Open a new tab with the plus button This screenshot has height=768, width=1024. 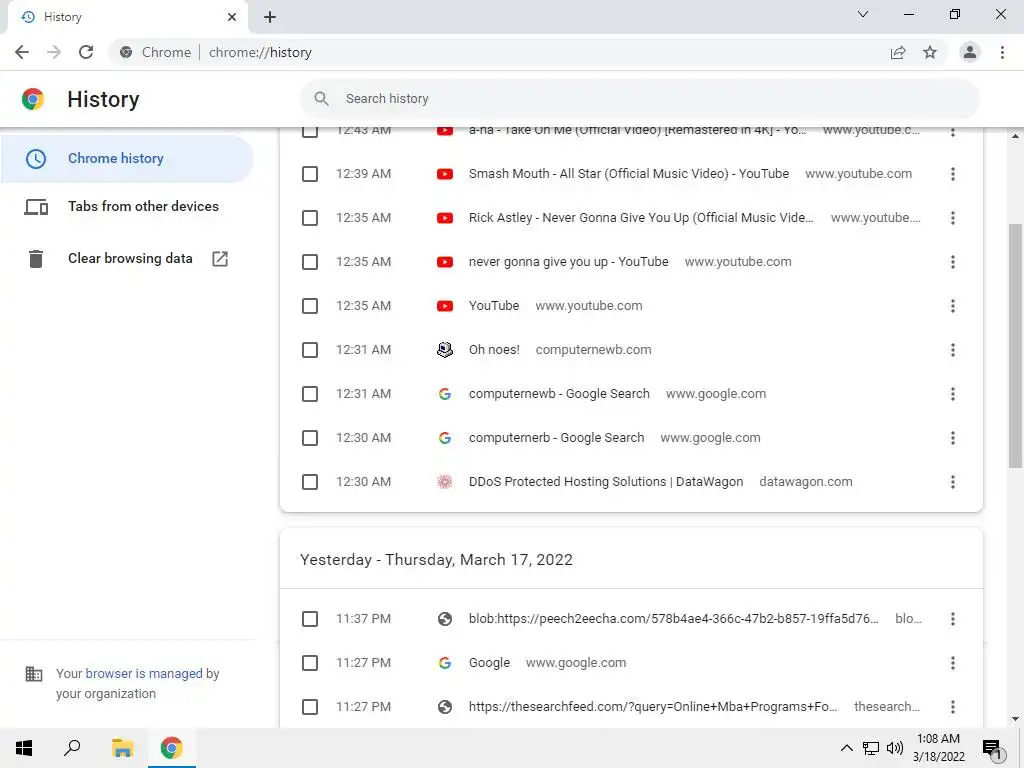pyautogui.click(x=270, y=17)
